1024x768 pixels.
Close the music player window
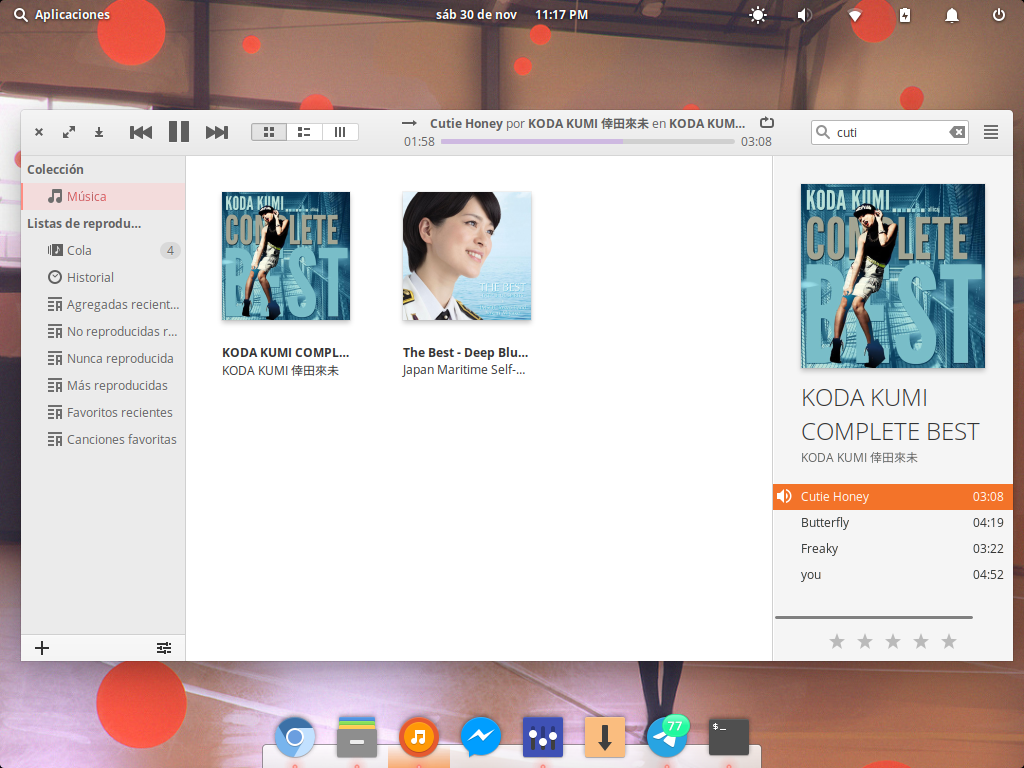coord(39,133)
